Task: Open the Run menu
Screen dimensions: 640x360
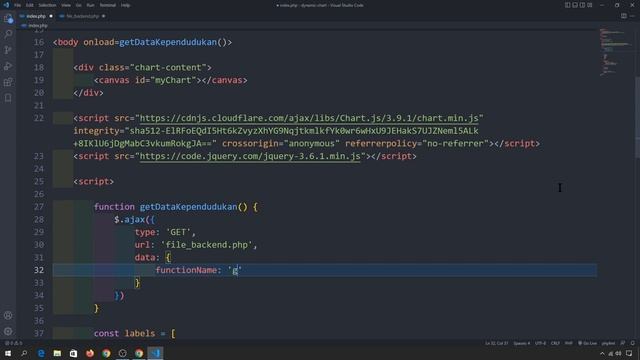Action: [x=91, y=5]
